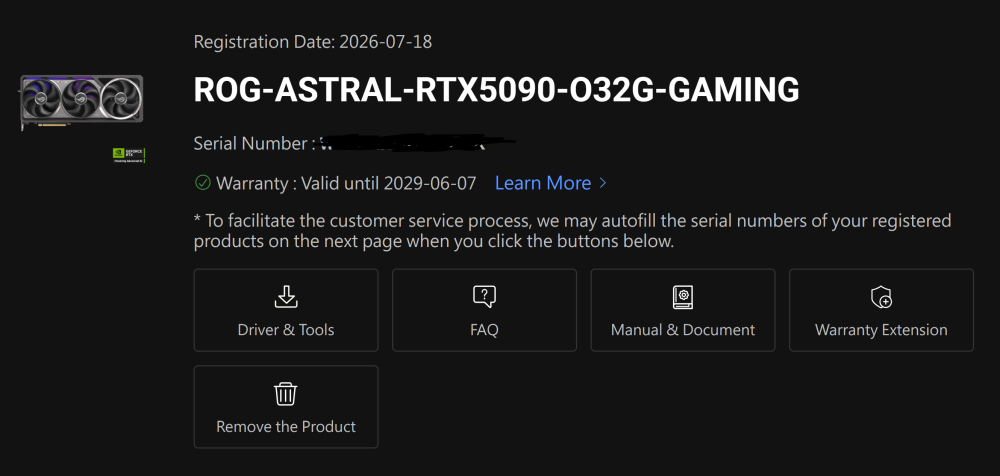Click the trash can icon
This screenshot has height=476, width=1000.
pos(286,394)
